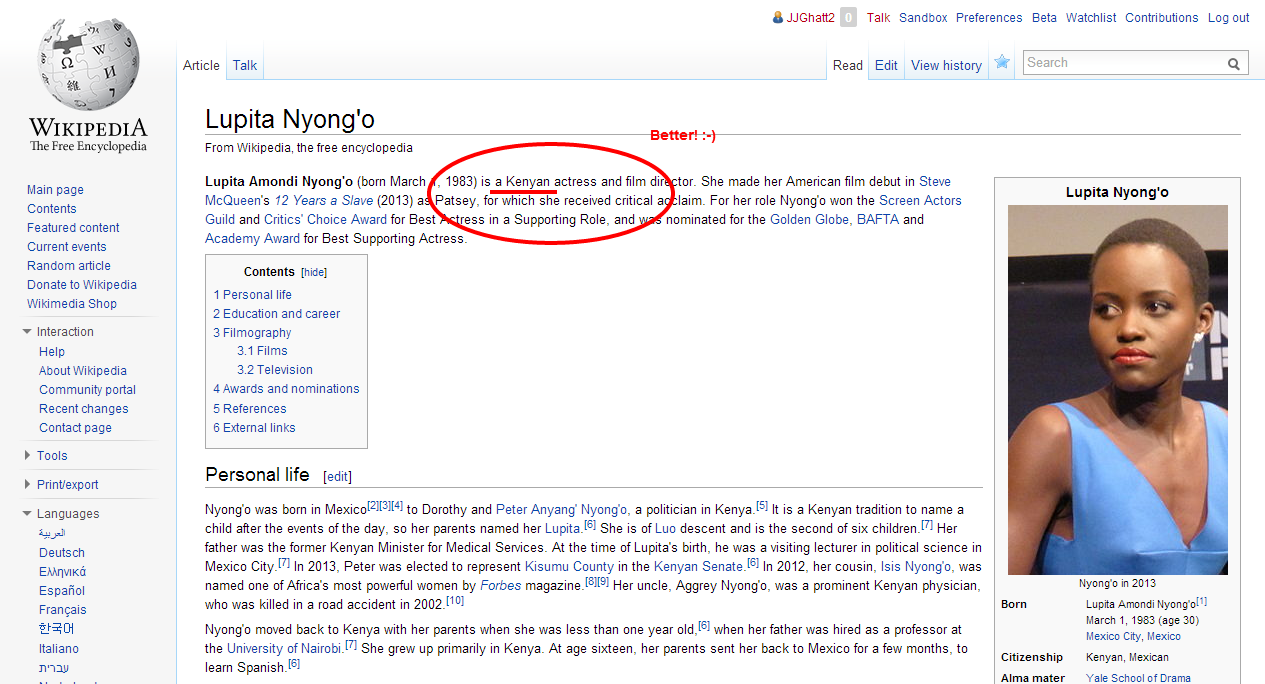Open Contributions link
This screenshot has width=1265, height=684.
pyautogui.click(x=1161, y=18)
